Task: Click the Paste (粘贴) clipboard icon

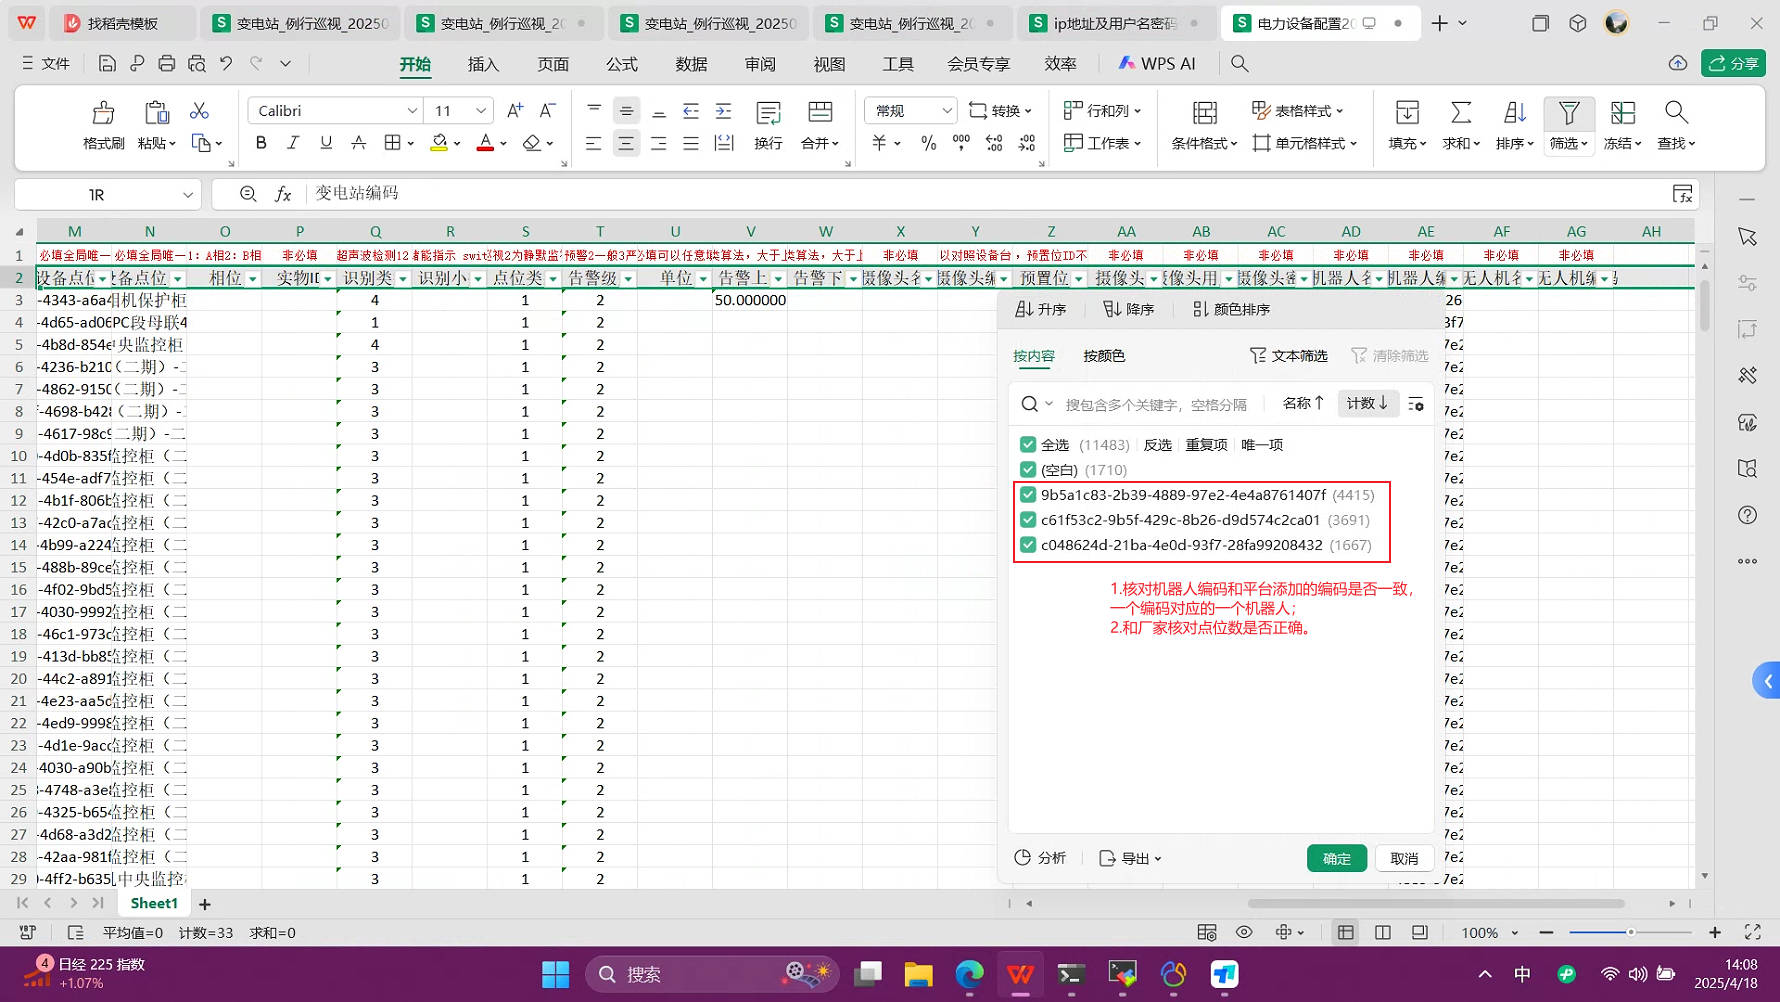Action: (x=156, y=112)
